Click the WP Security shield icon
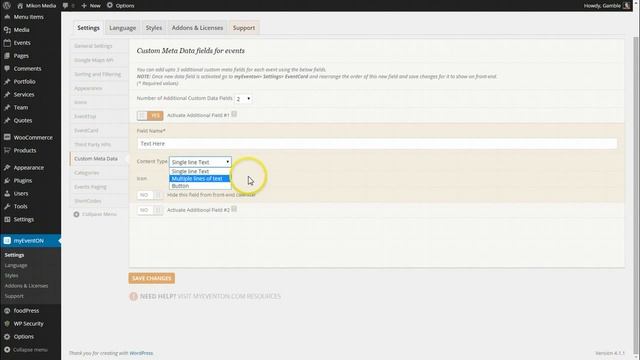 [7, 323]
